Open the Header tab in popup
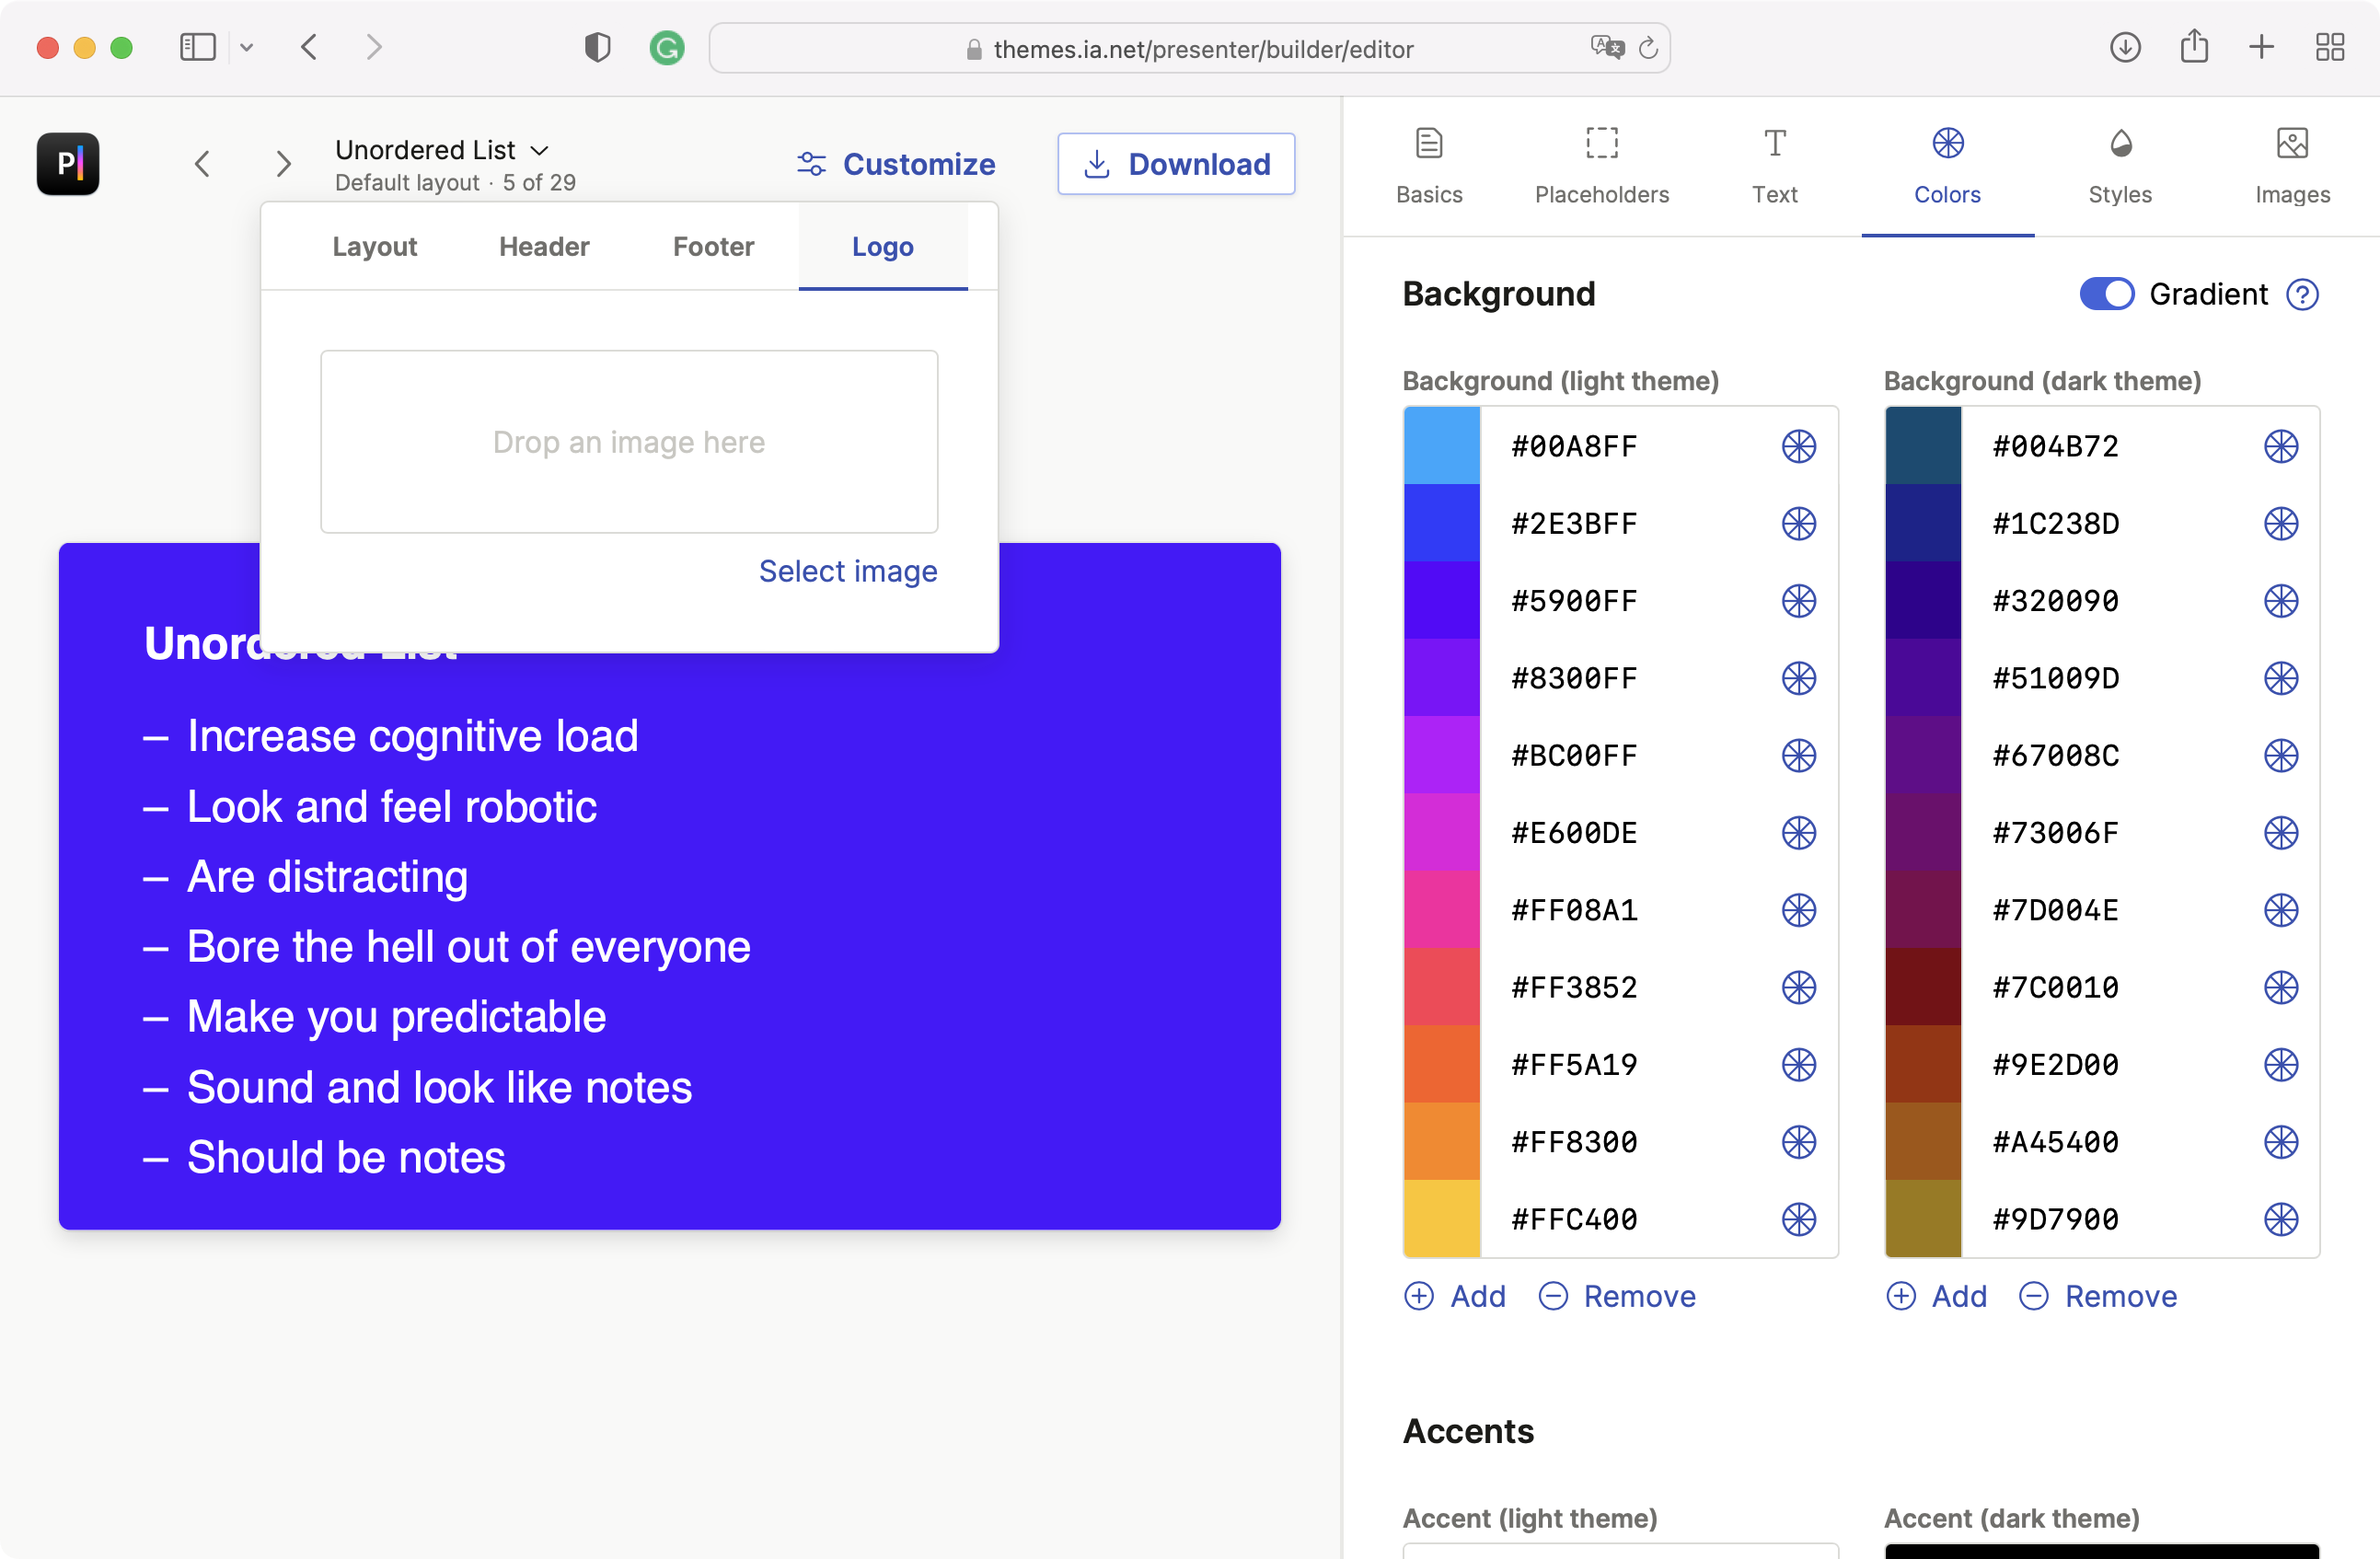Screen dimensions: 2380x1559 544,246
